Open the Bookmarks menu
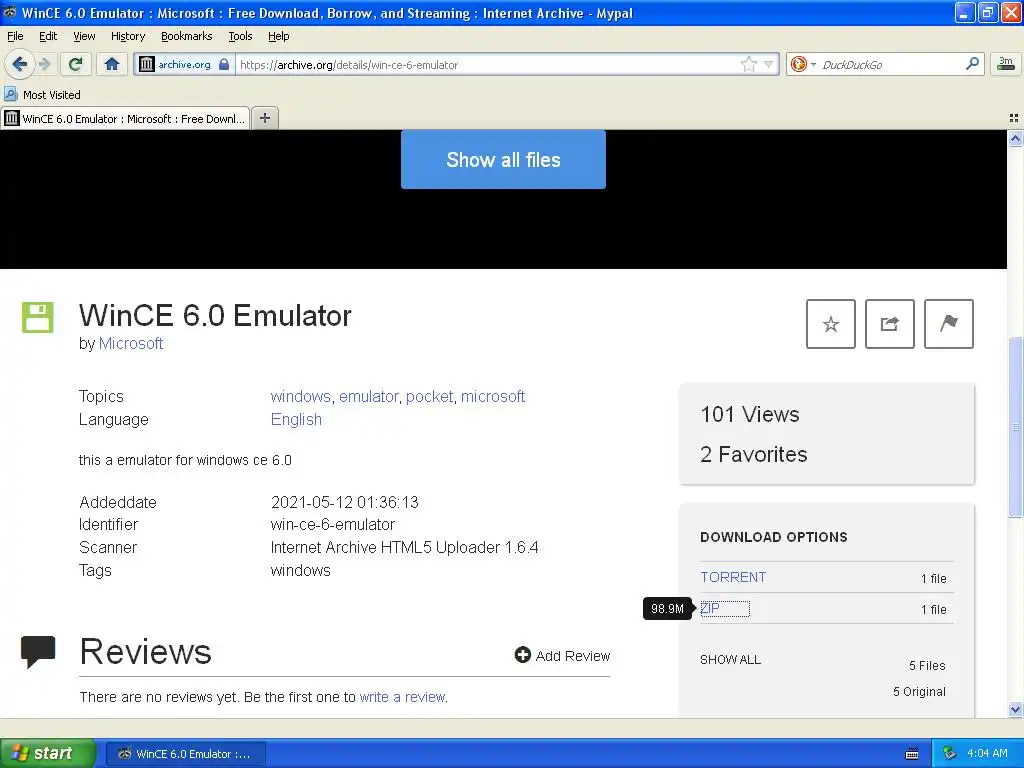This screenshot has height=768, width=1024. tap(187, 36)
